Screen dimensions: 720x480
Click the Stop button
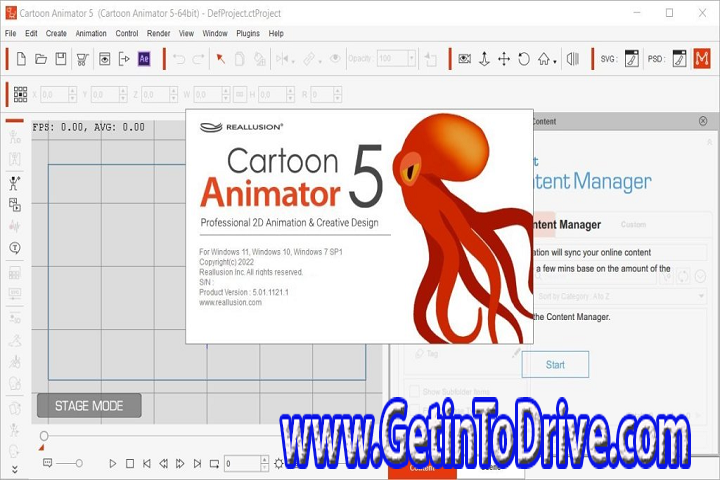point(130,463)
